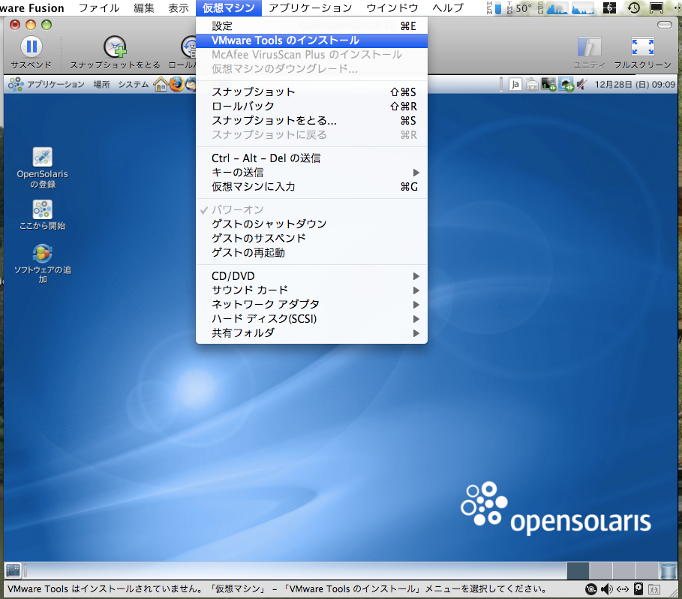682x599 pixels.
Task: Click the Spaces menu bar icon showing 6
Action: click(x=609, y=7)
